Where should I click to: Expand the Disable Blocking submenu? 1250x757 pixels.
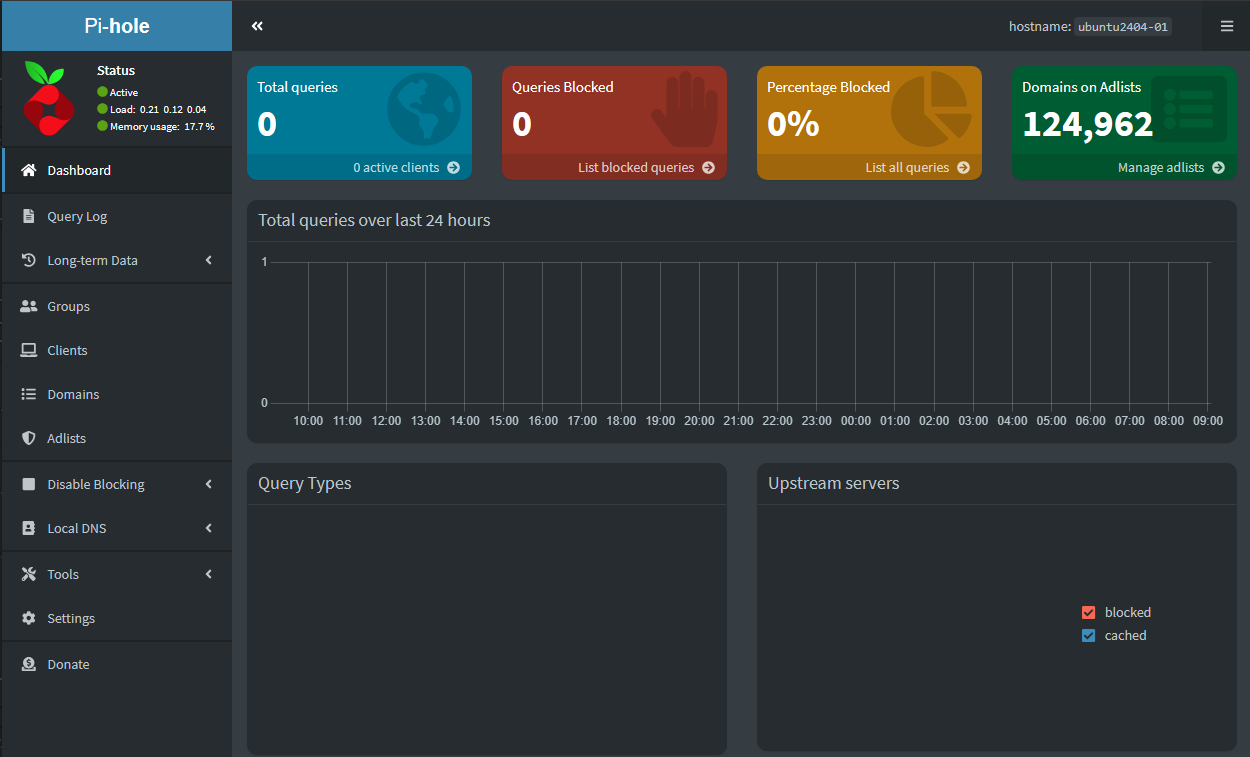coord(209,484)
